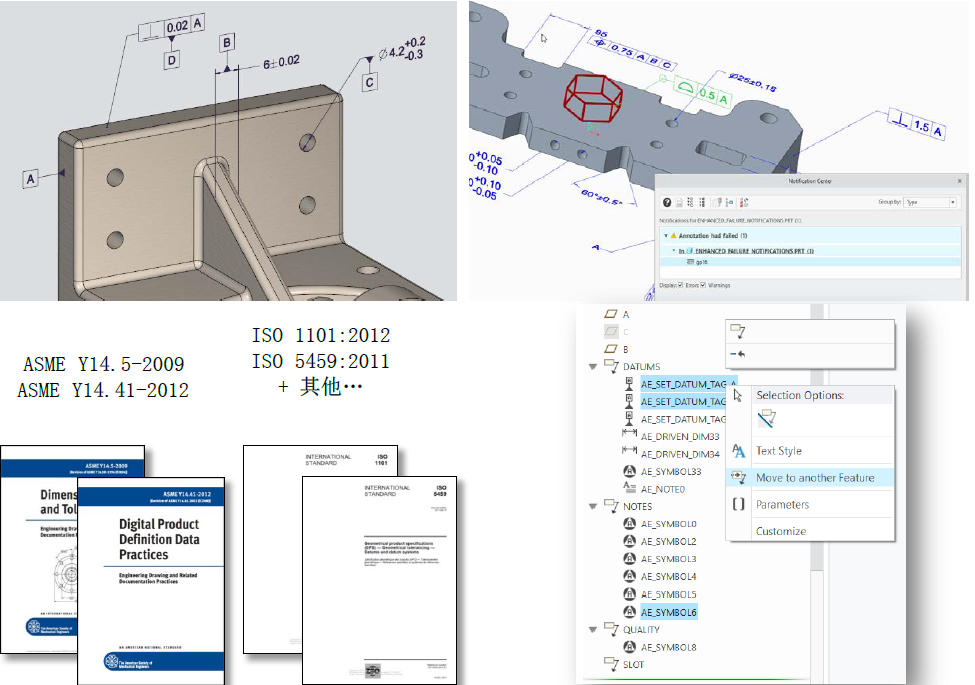Select AE_SYMBOL8 under QUALITY
Viewport: 975px width, 685px height.
coord(668,647)
